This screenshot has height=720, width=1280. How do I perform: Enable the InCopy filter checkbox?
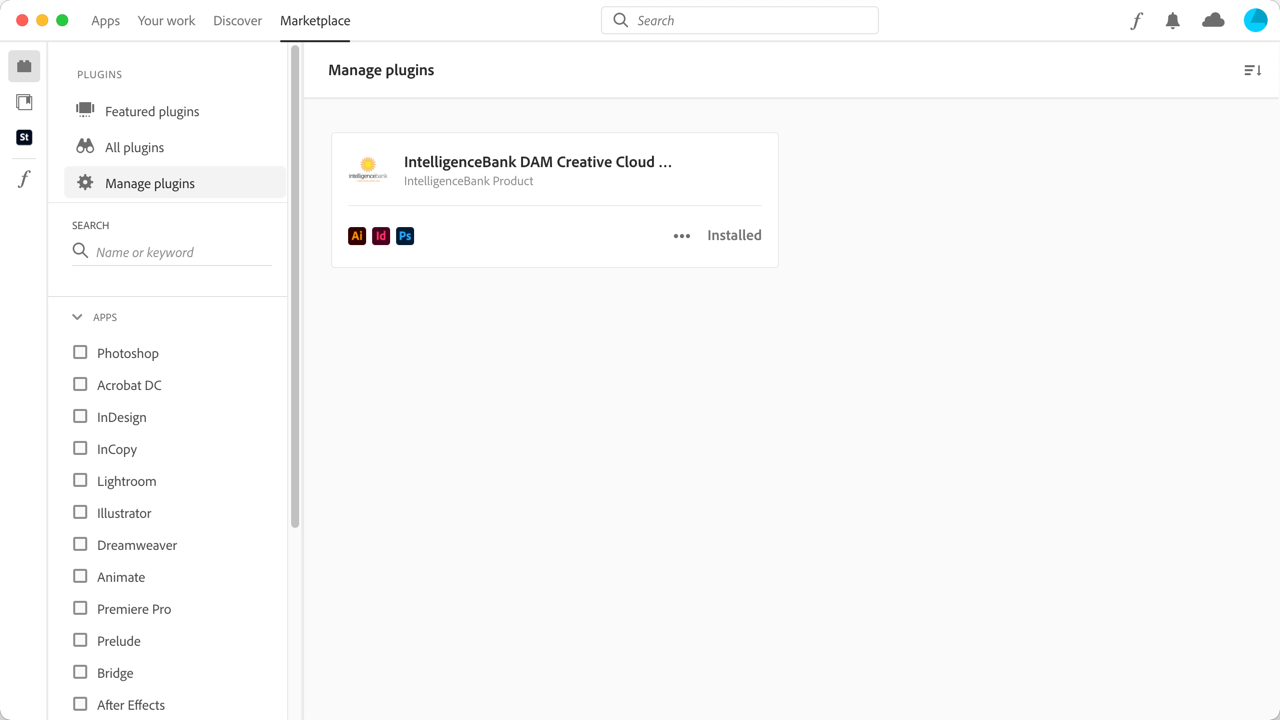pos(80,448)
